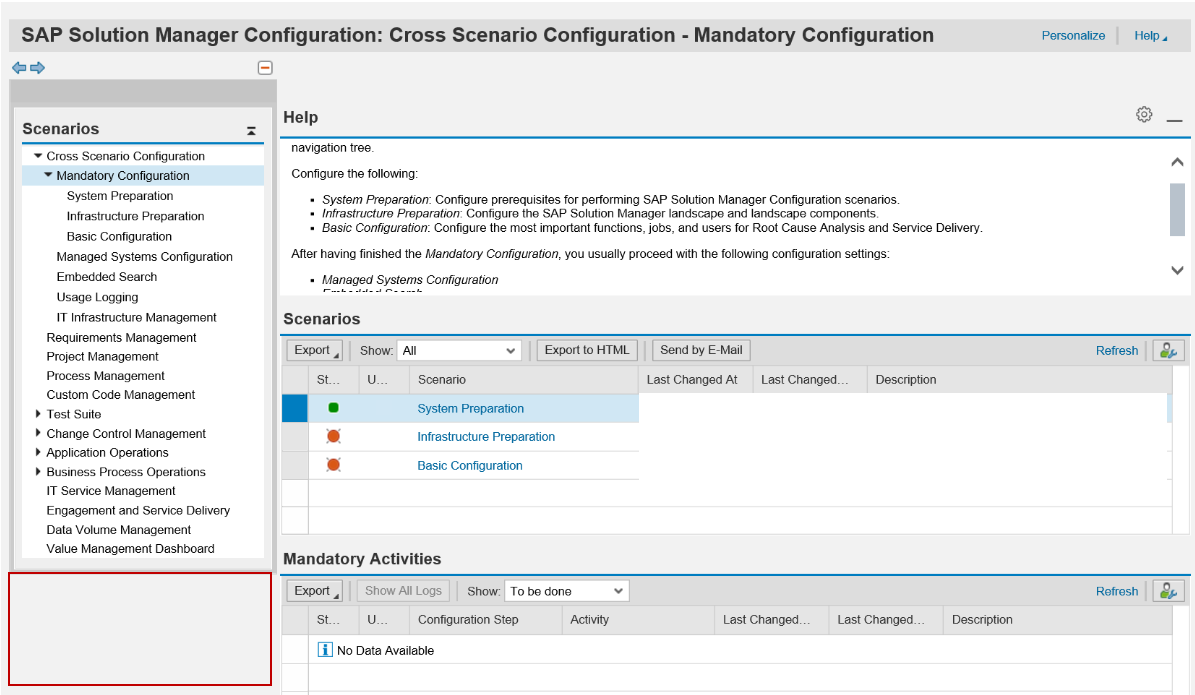The height and width of the screenshot is (695, 1195).
Task: Open Help panel settings gear
Action: click(x=1144, y=114)
